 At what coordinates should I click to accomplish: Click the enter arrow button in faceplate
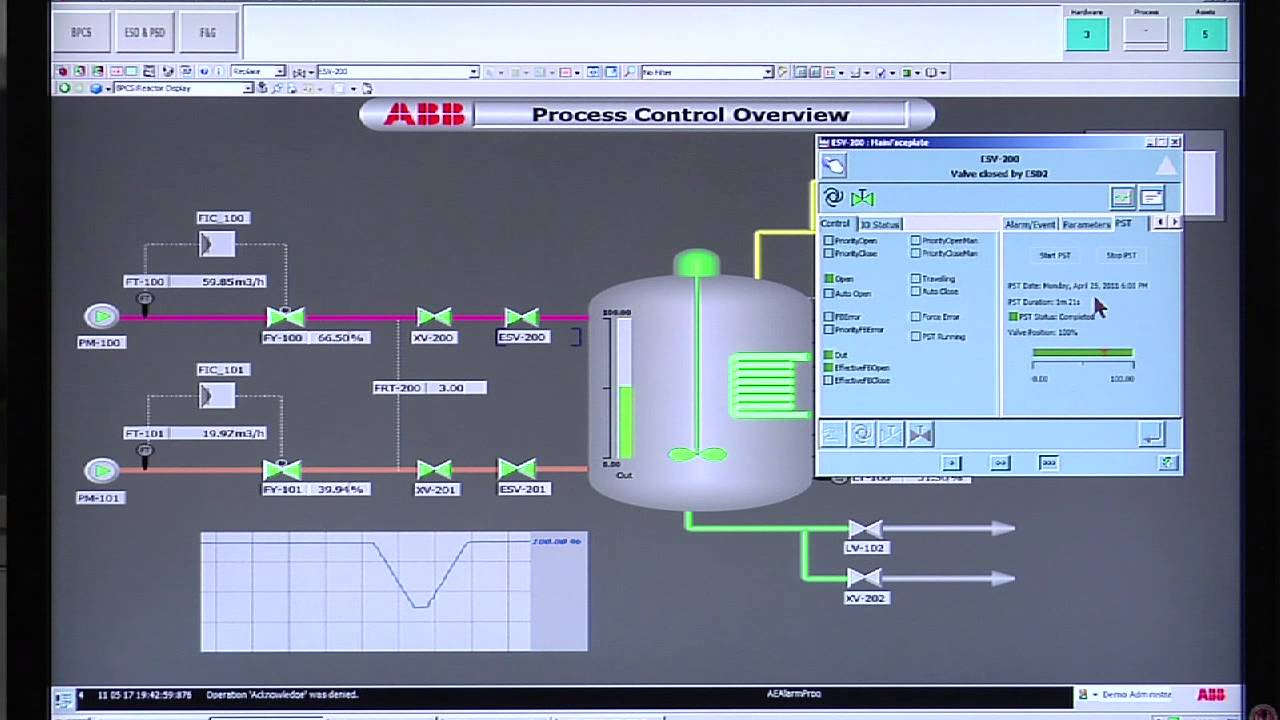(x=1151, y=434)
